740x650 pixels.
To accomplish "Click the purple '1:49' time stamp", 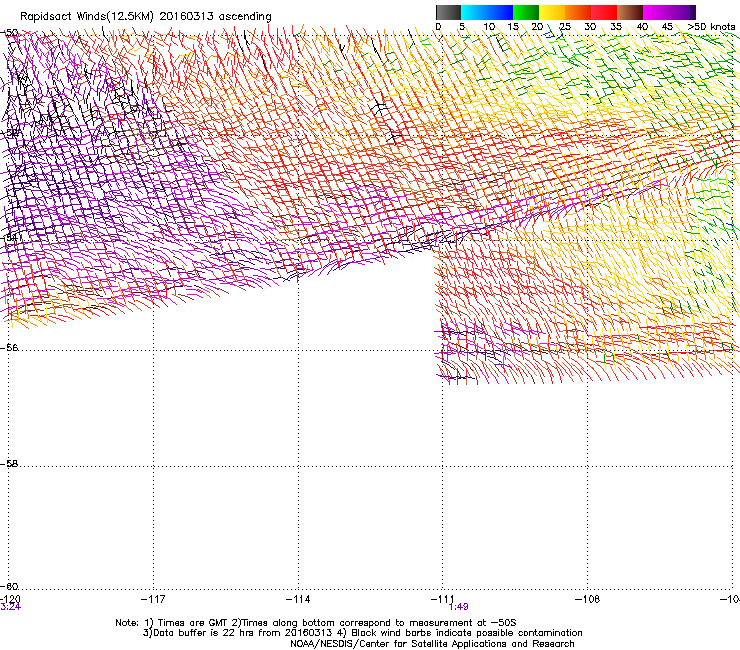I will click(458, 607).
